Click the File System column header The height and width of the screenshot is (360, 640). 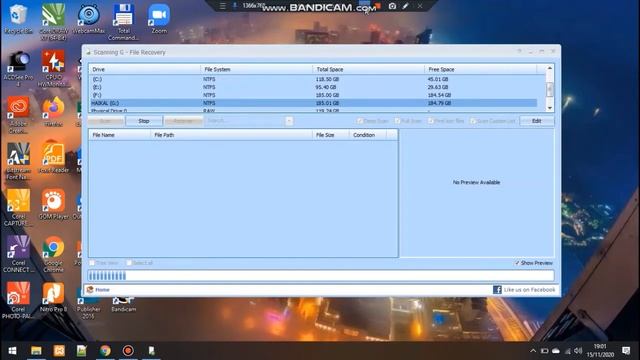(x=257, y=69)
